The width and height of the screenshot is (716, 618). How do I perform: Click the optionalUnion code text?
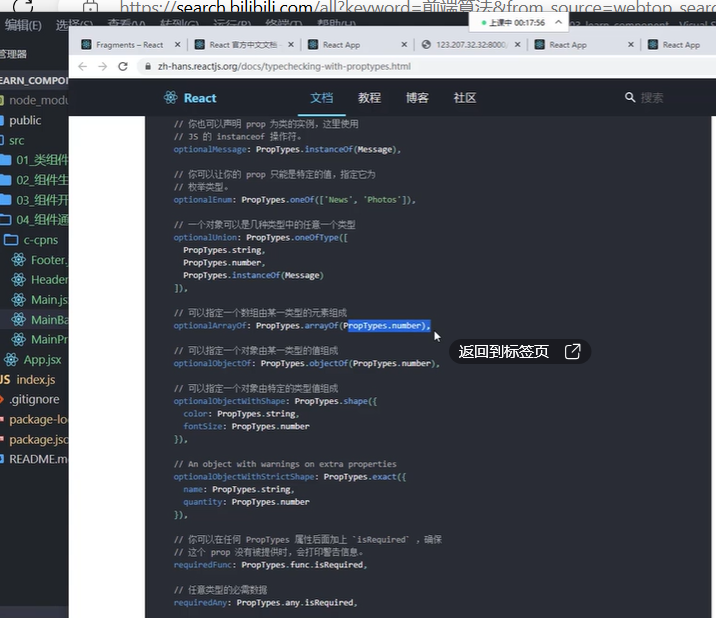coord(205,238)
